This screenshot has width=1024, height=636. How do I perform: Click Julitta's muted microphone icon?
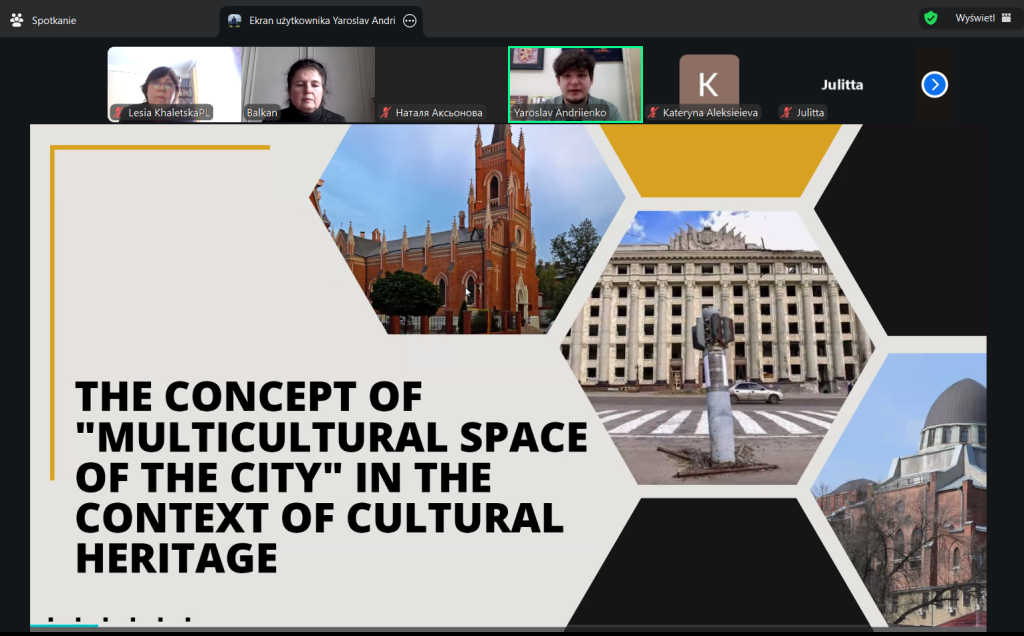click(787, 113)
